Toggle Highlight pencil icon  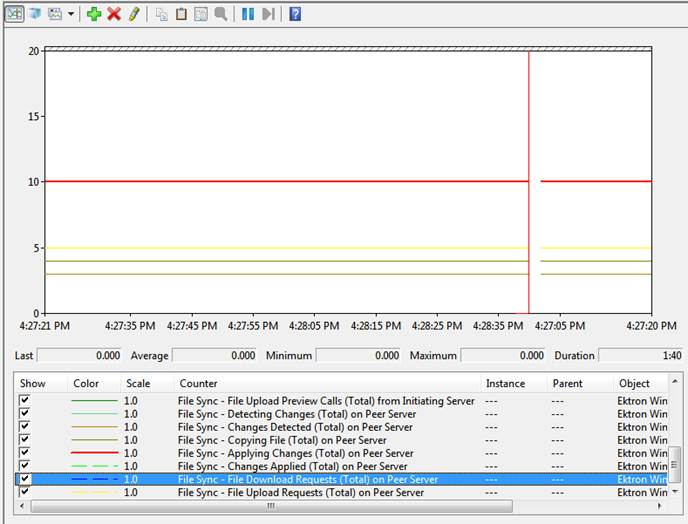(x=134, y=14)
